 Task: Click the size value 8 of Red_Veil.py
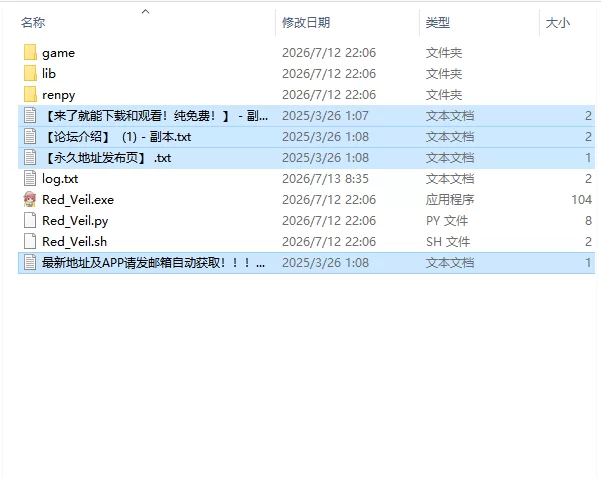click(x=588, y=220)
